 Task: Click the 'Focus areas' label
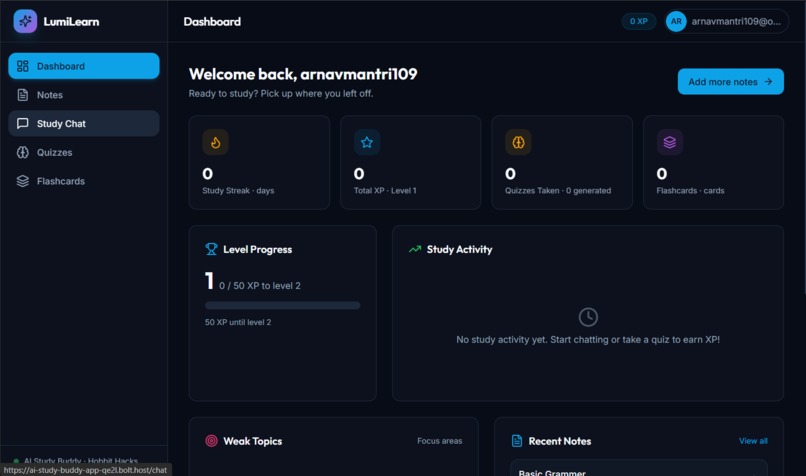[439, 441]
